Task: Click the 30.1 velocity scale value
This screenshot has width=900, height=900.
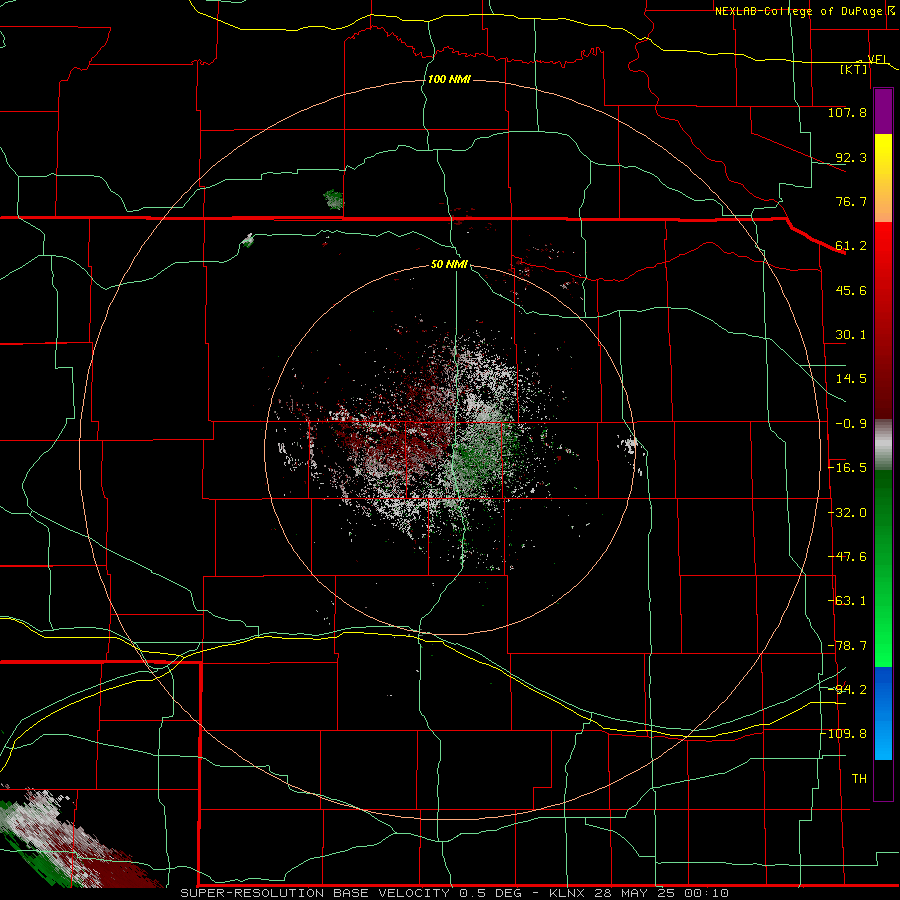Action: [x=851, y=335]
